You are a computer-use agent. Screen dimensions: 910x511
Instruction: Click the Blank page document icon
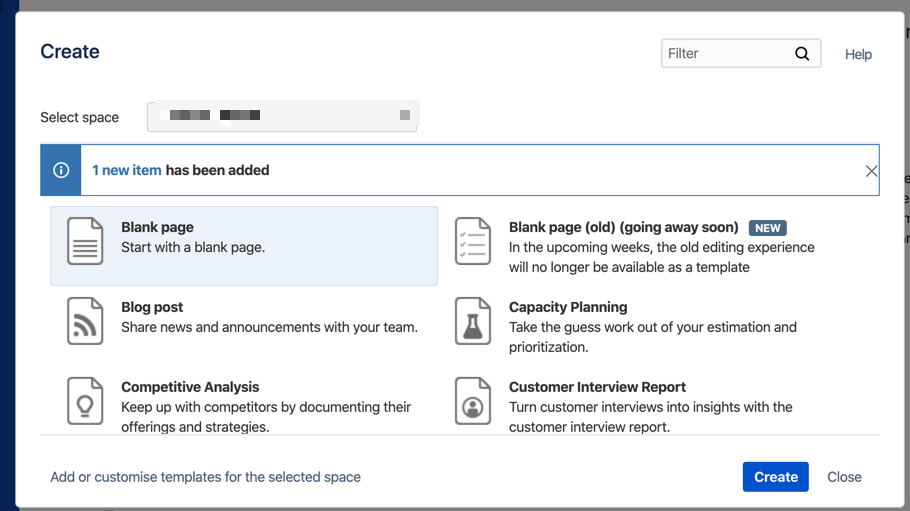point(85,241)
